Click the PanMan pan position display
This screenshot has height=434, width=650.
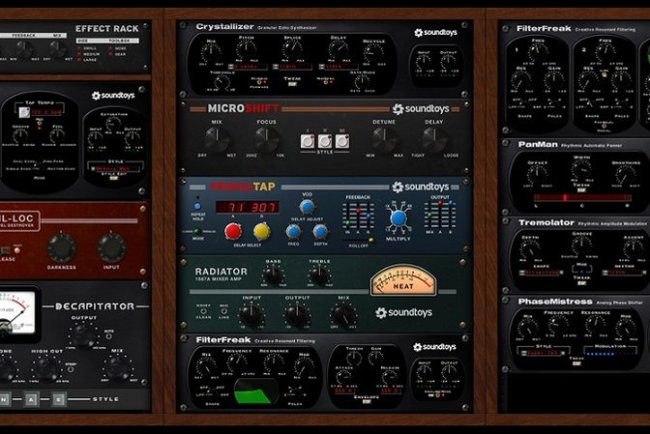click(x=582, y=198)
